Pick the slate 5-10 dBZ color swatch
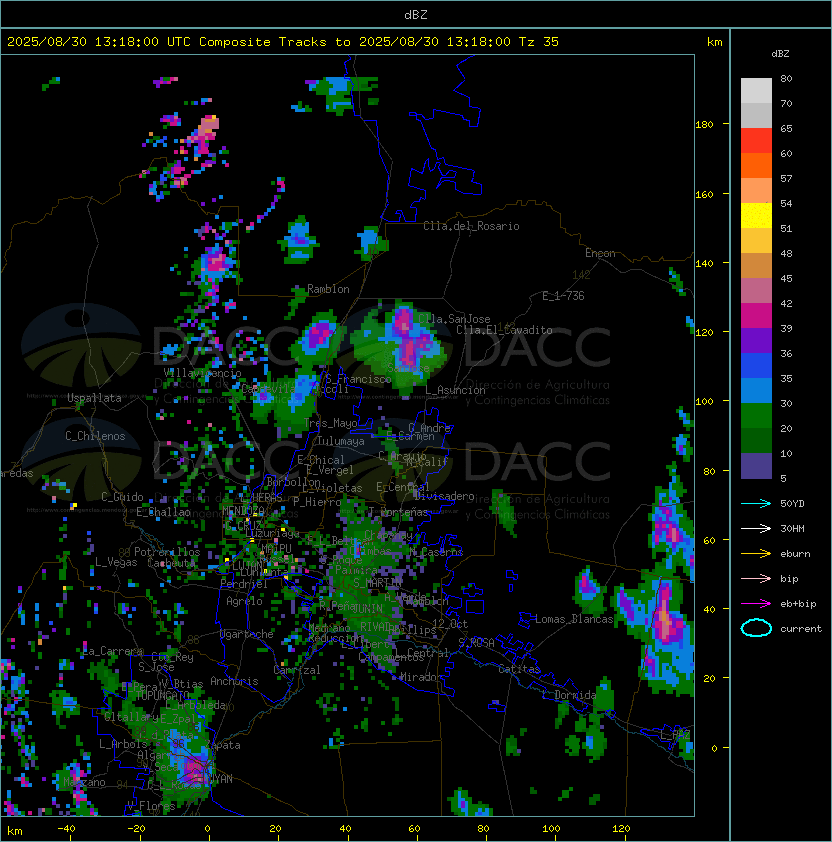 (x=756, y=466)
